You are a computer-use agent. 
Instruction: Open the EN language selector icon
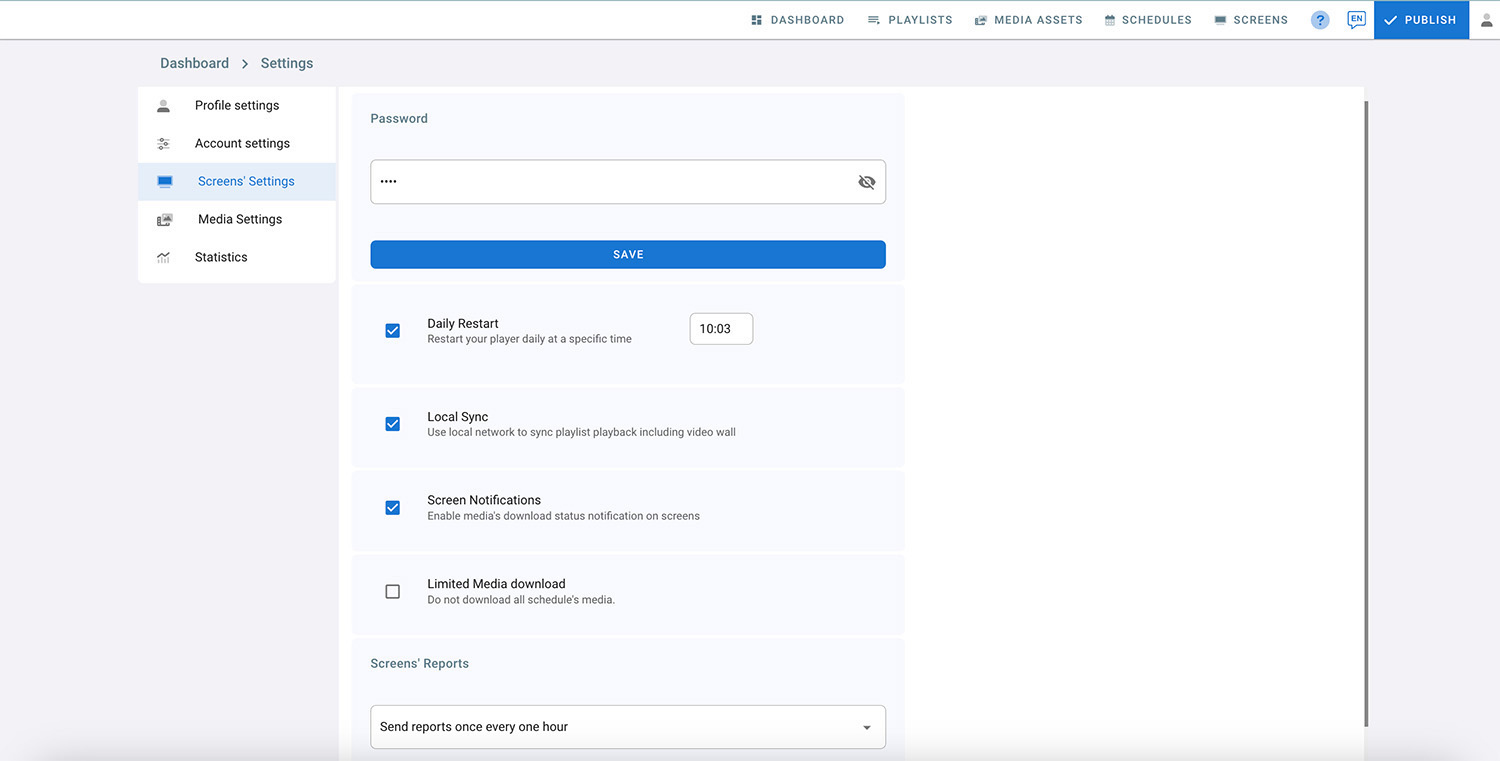click(1356, 20)
